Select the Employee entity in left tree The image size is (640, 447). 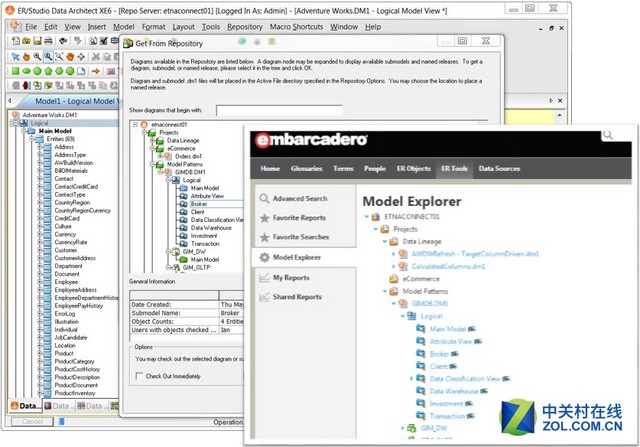tap(66, 282)
